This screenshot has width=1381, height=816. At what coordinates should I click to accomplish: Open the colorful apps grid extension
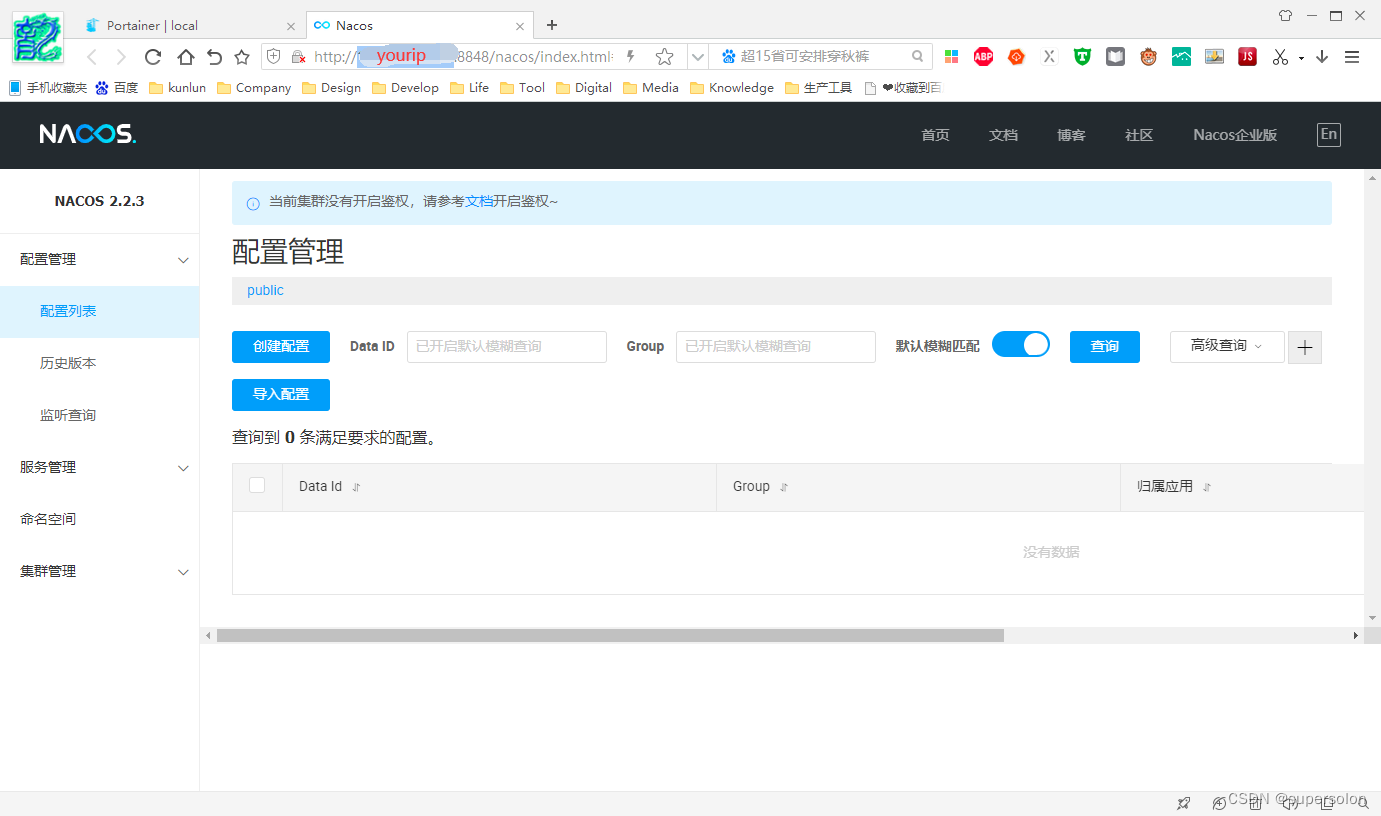951,57
